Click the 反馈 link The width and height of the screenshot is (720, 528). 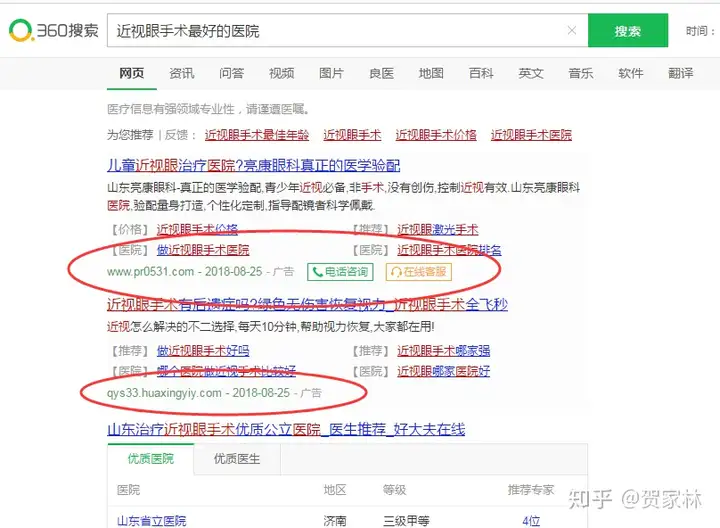pyautogui.click(x=176, y=135)
